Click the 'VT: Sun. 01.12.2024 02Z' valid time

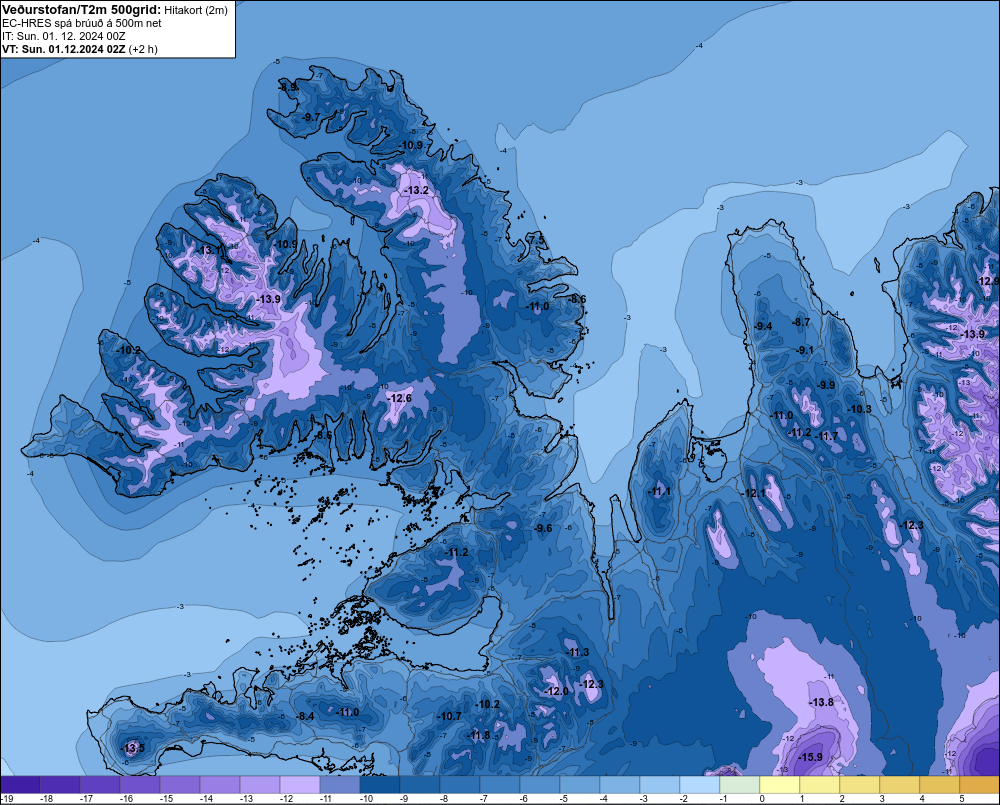tap(64, 49)
